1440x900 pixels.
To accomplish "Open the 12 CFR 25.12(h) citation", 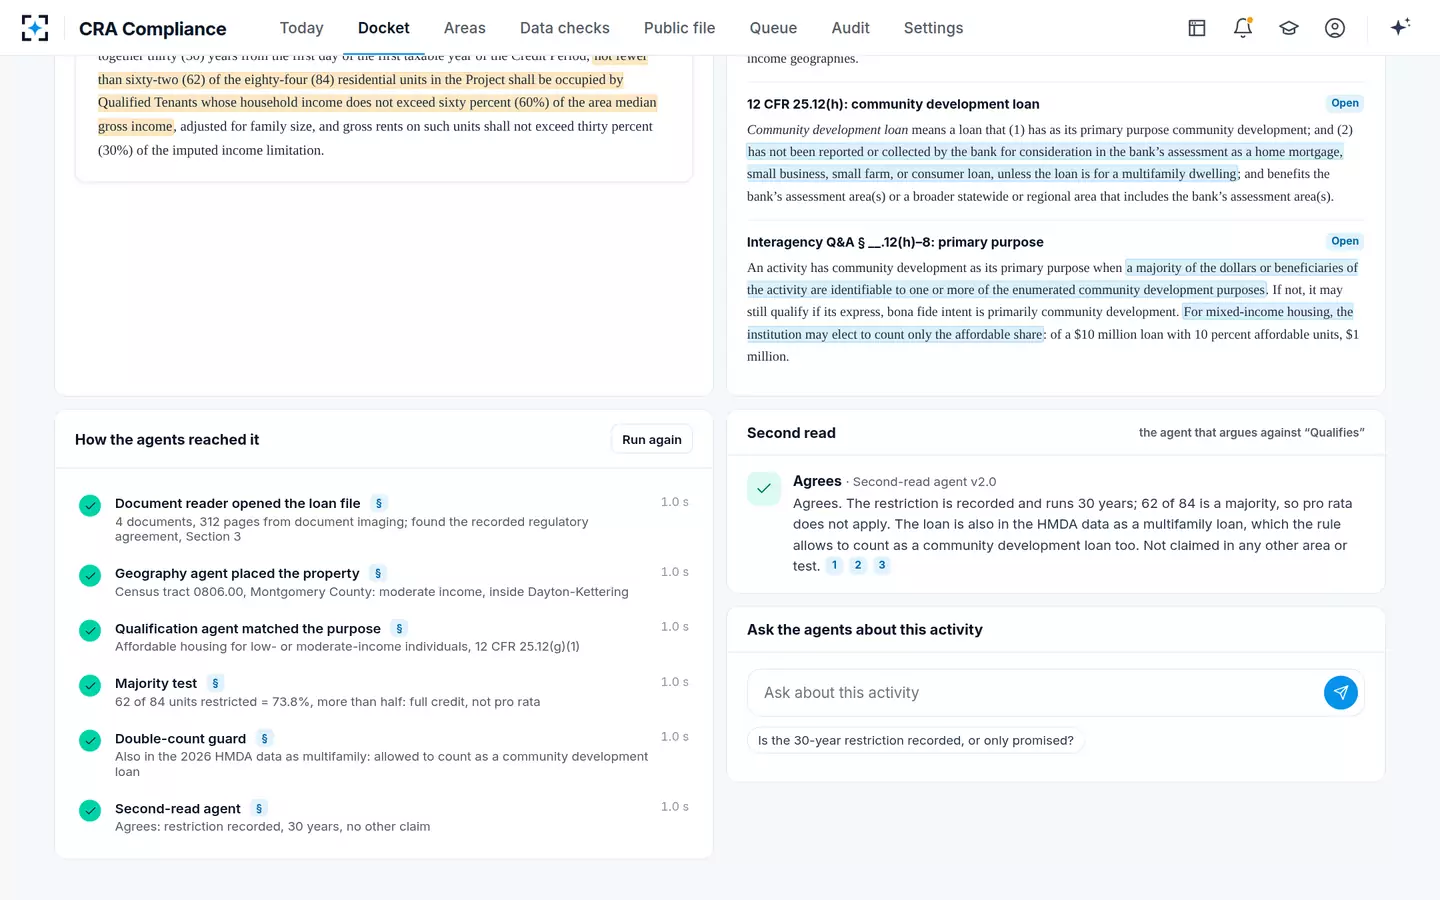I will 1345,103.
